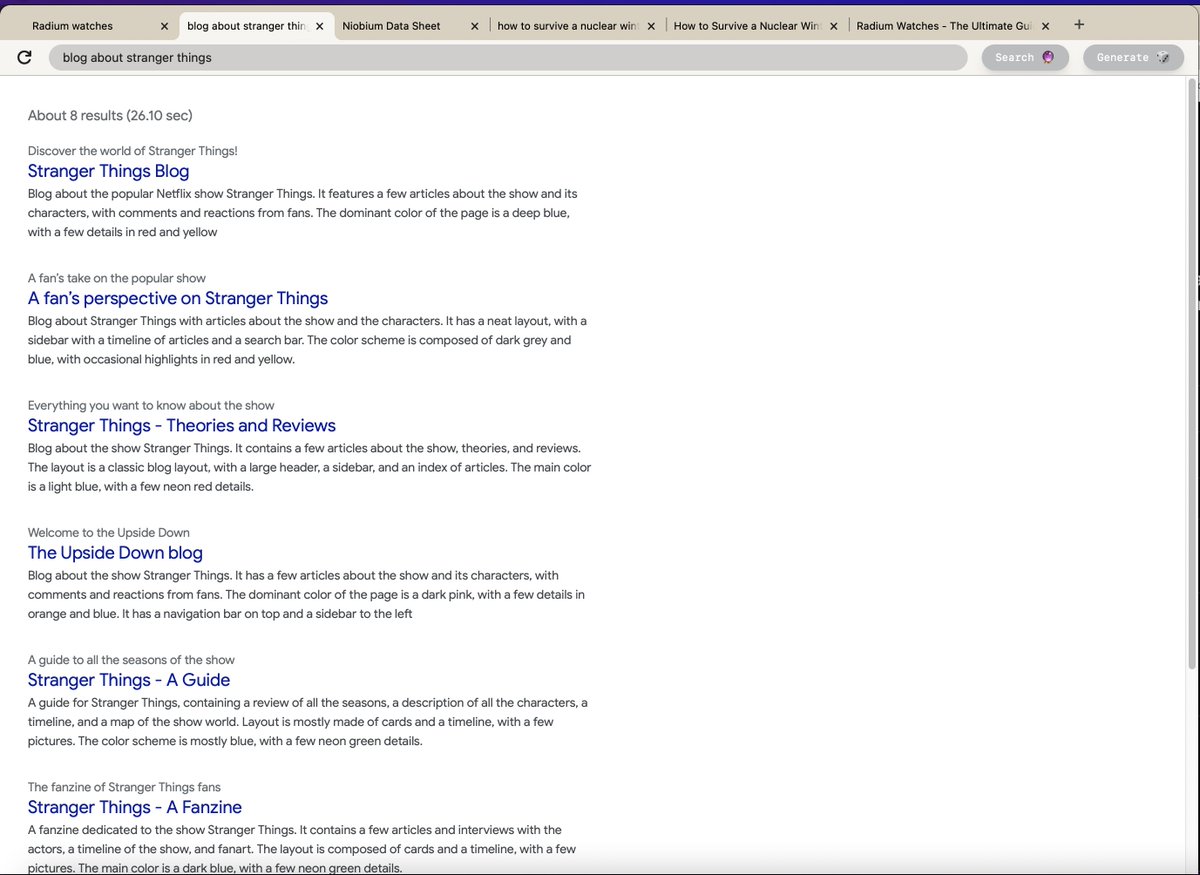Open the Stranger Things Blog result

tap(108, 171)
